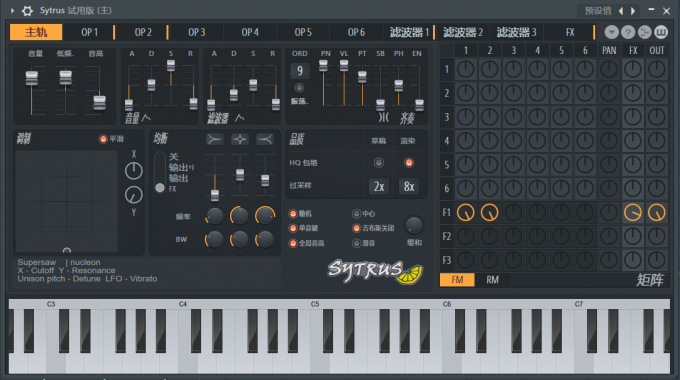680x380 pixels.
Task: Open the OP 6 operator tab
Action: pyautogui.click(x=356, y=32)
